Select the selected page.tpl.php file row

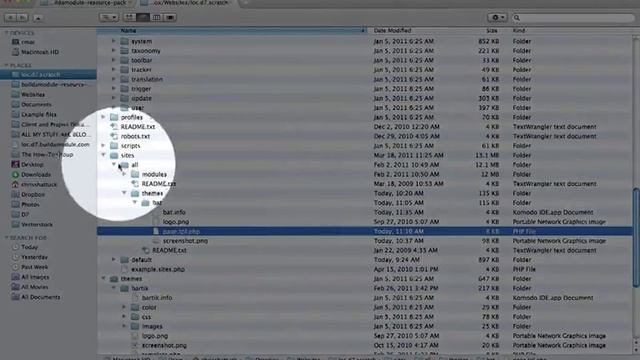click(x=364, y=231)
